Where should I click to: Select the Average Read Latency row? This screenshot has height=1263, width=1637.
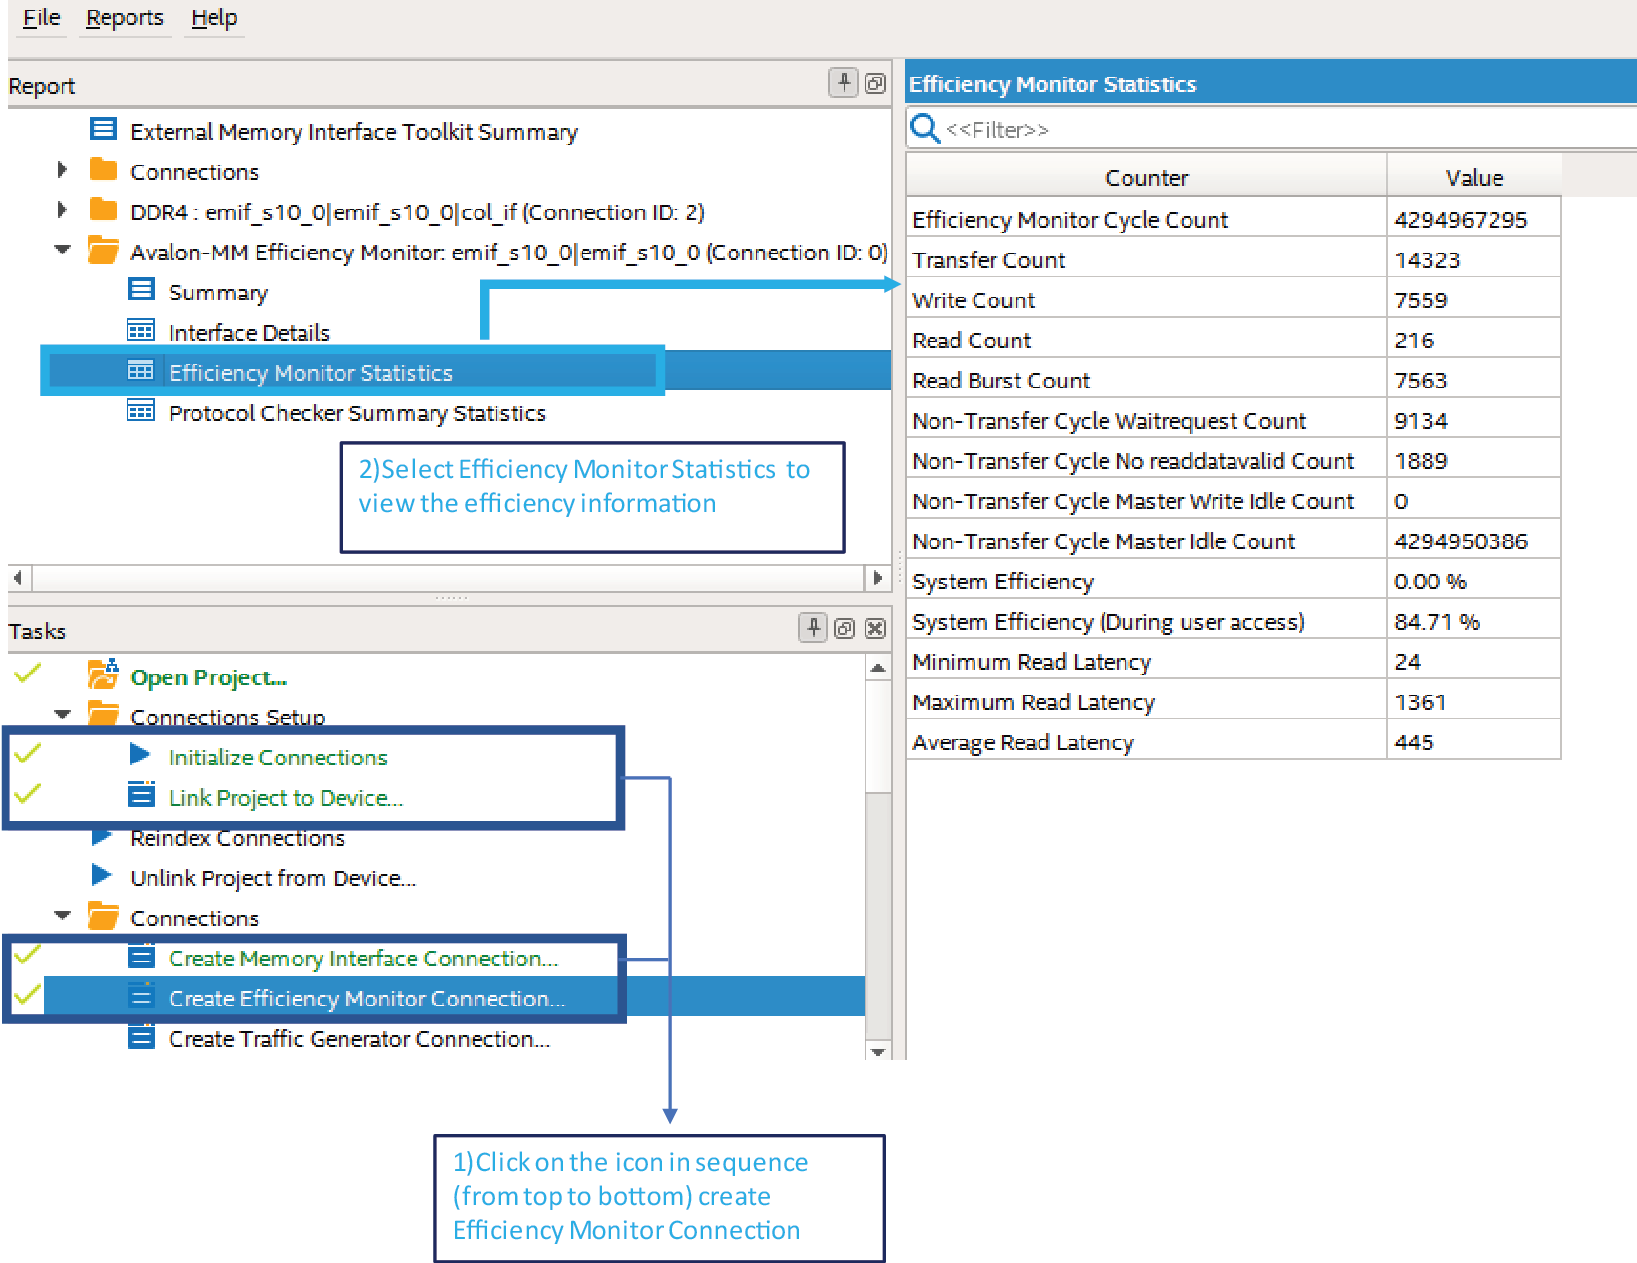1233,741
